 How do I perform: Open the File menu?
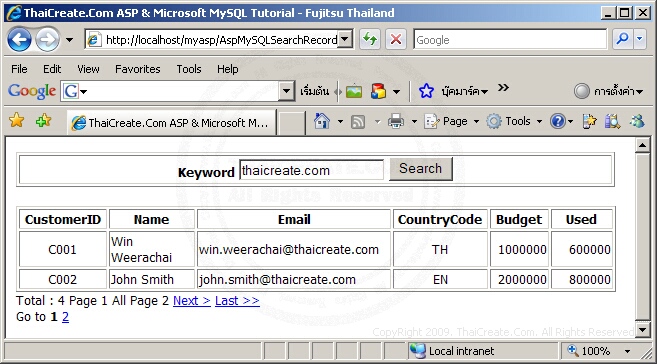(x=19, y=69)
